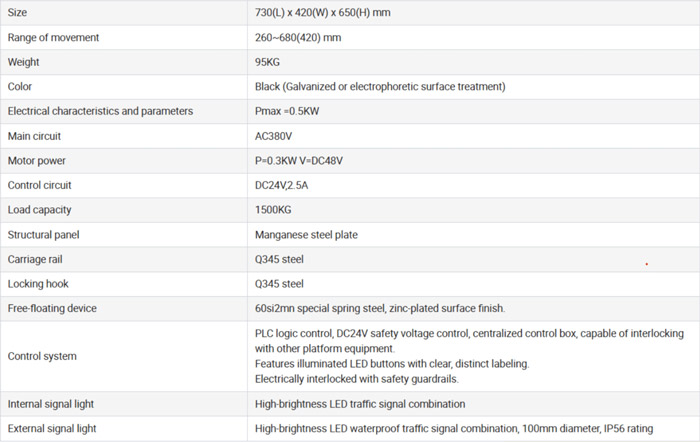Screen dimensions: 700x442
Task: Click the Locking hook Q345 steel value
Action: (279, 284)
